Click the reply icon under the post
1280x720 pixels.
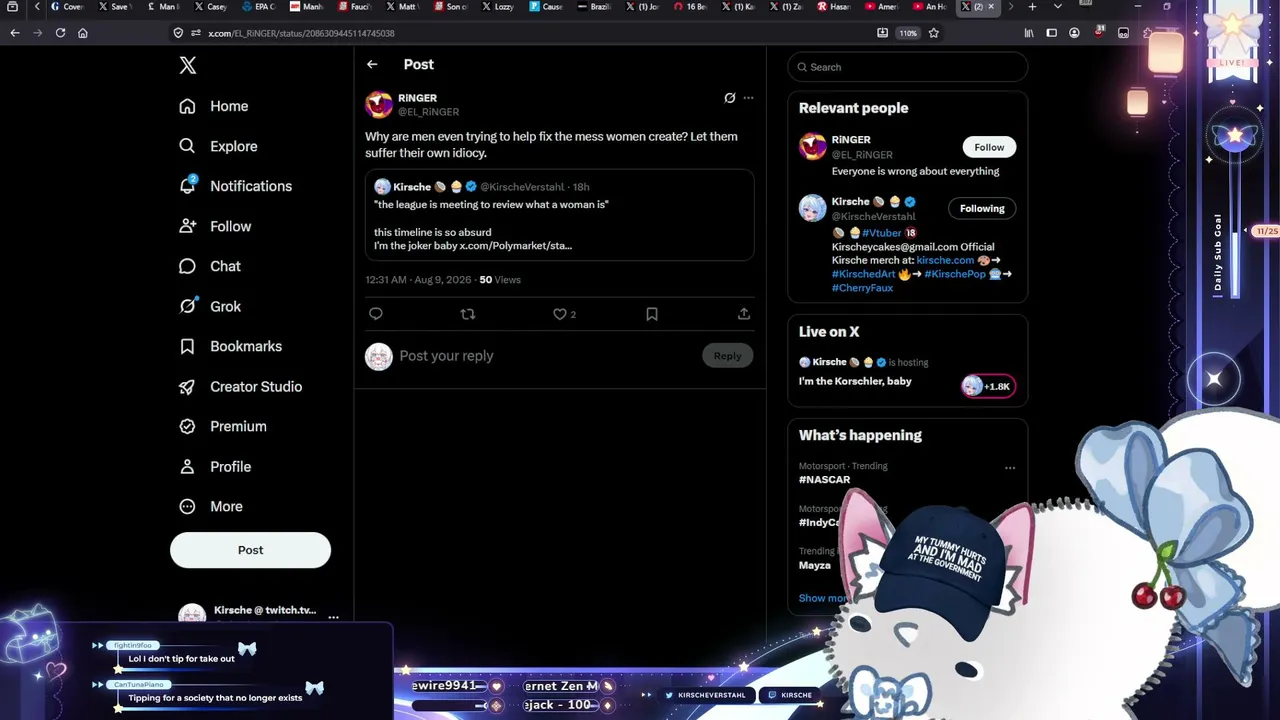point(376,314)
